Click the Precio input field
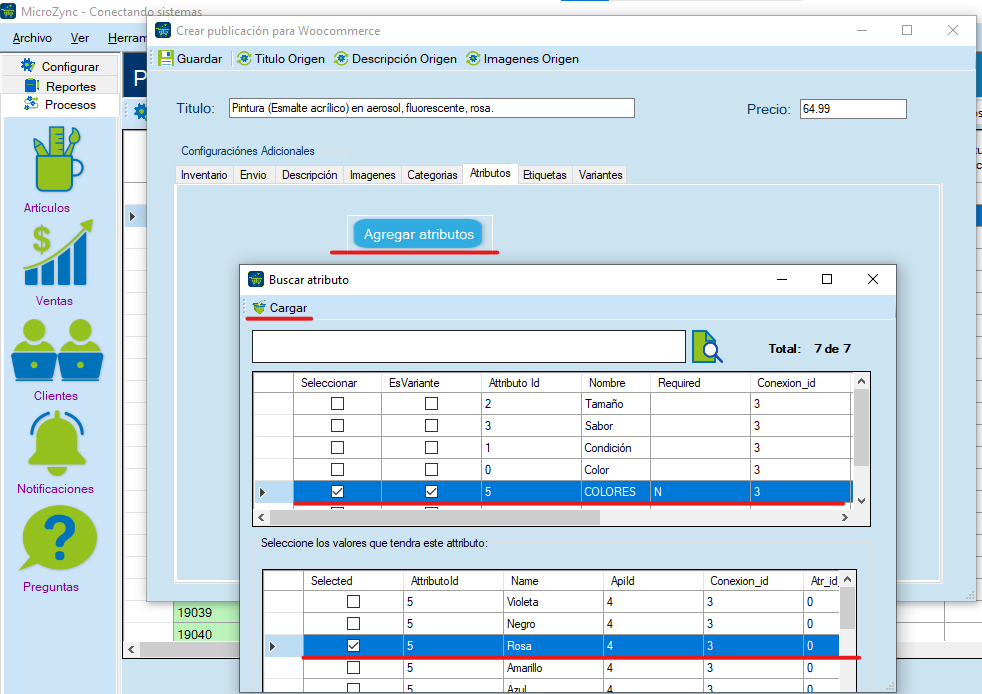Screen dimensions: 982x694 (x=853, y=109)
